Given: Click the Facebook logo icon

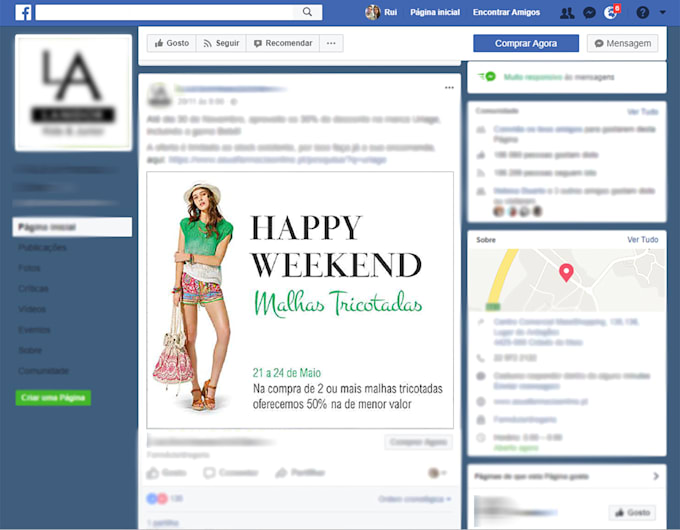Looking at the screenshot, I should 23,12.
